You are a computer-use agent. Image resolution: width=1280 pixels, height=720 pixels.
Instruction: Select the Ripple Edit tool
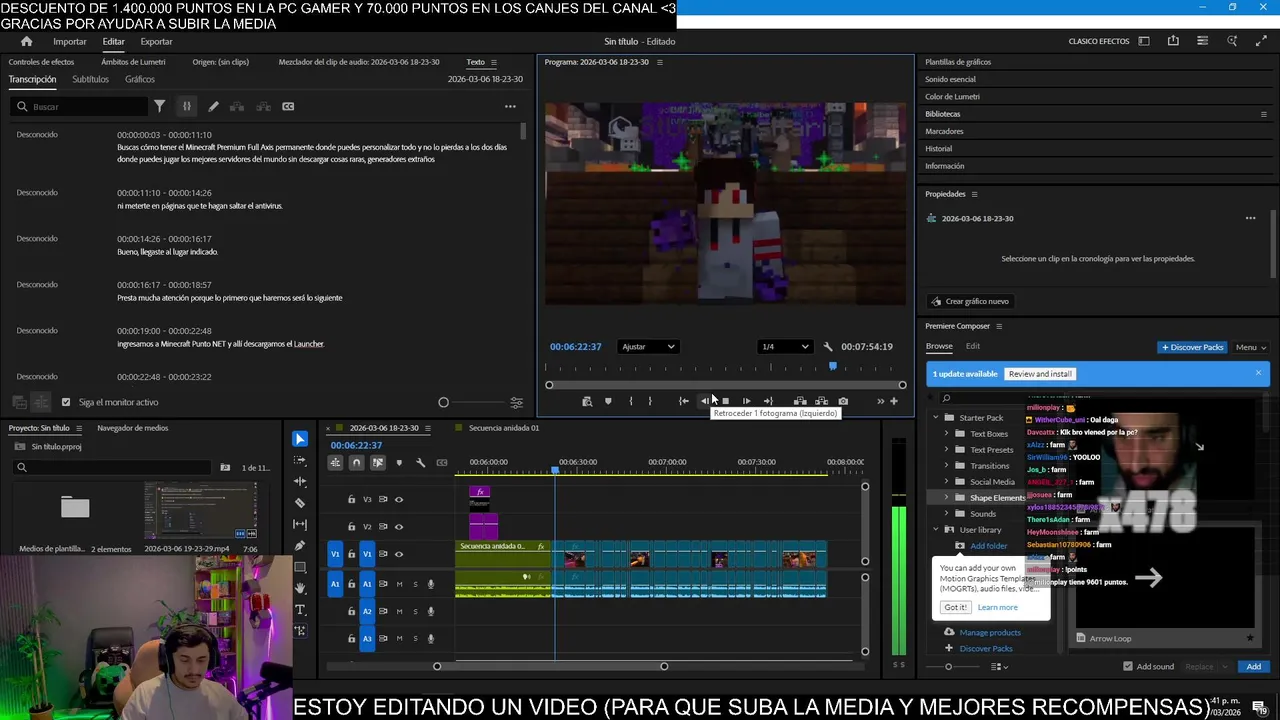300,481
